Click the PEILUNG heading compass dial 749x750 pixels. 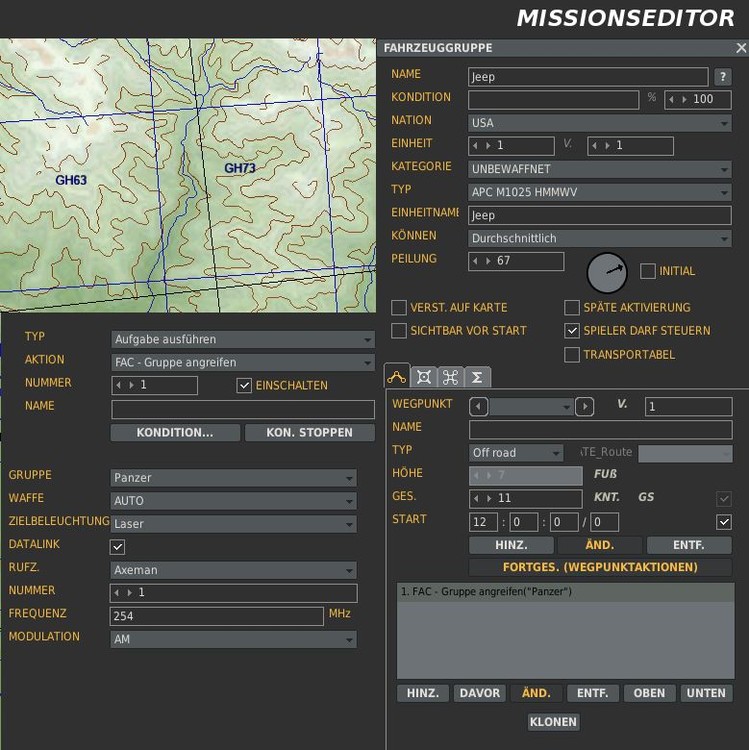click(x=606, y=271)
